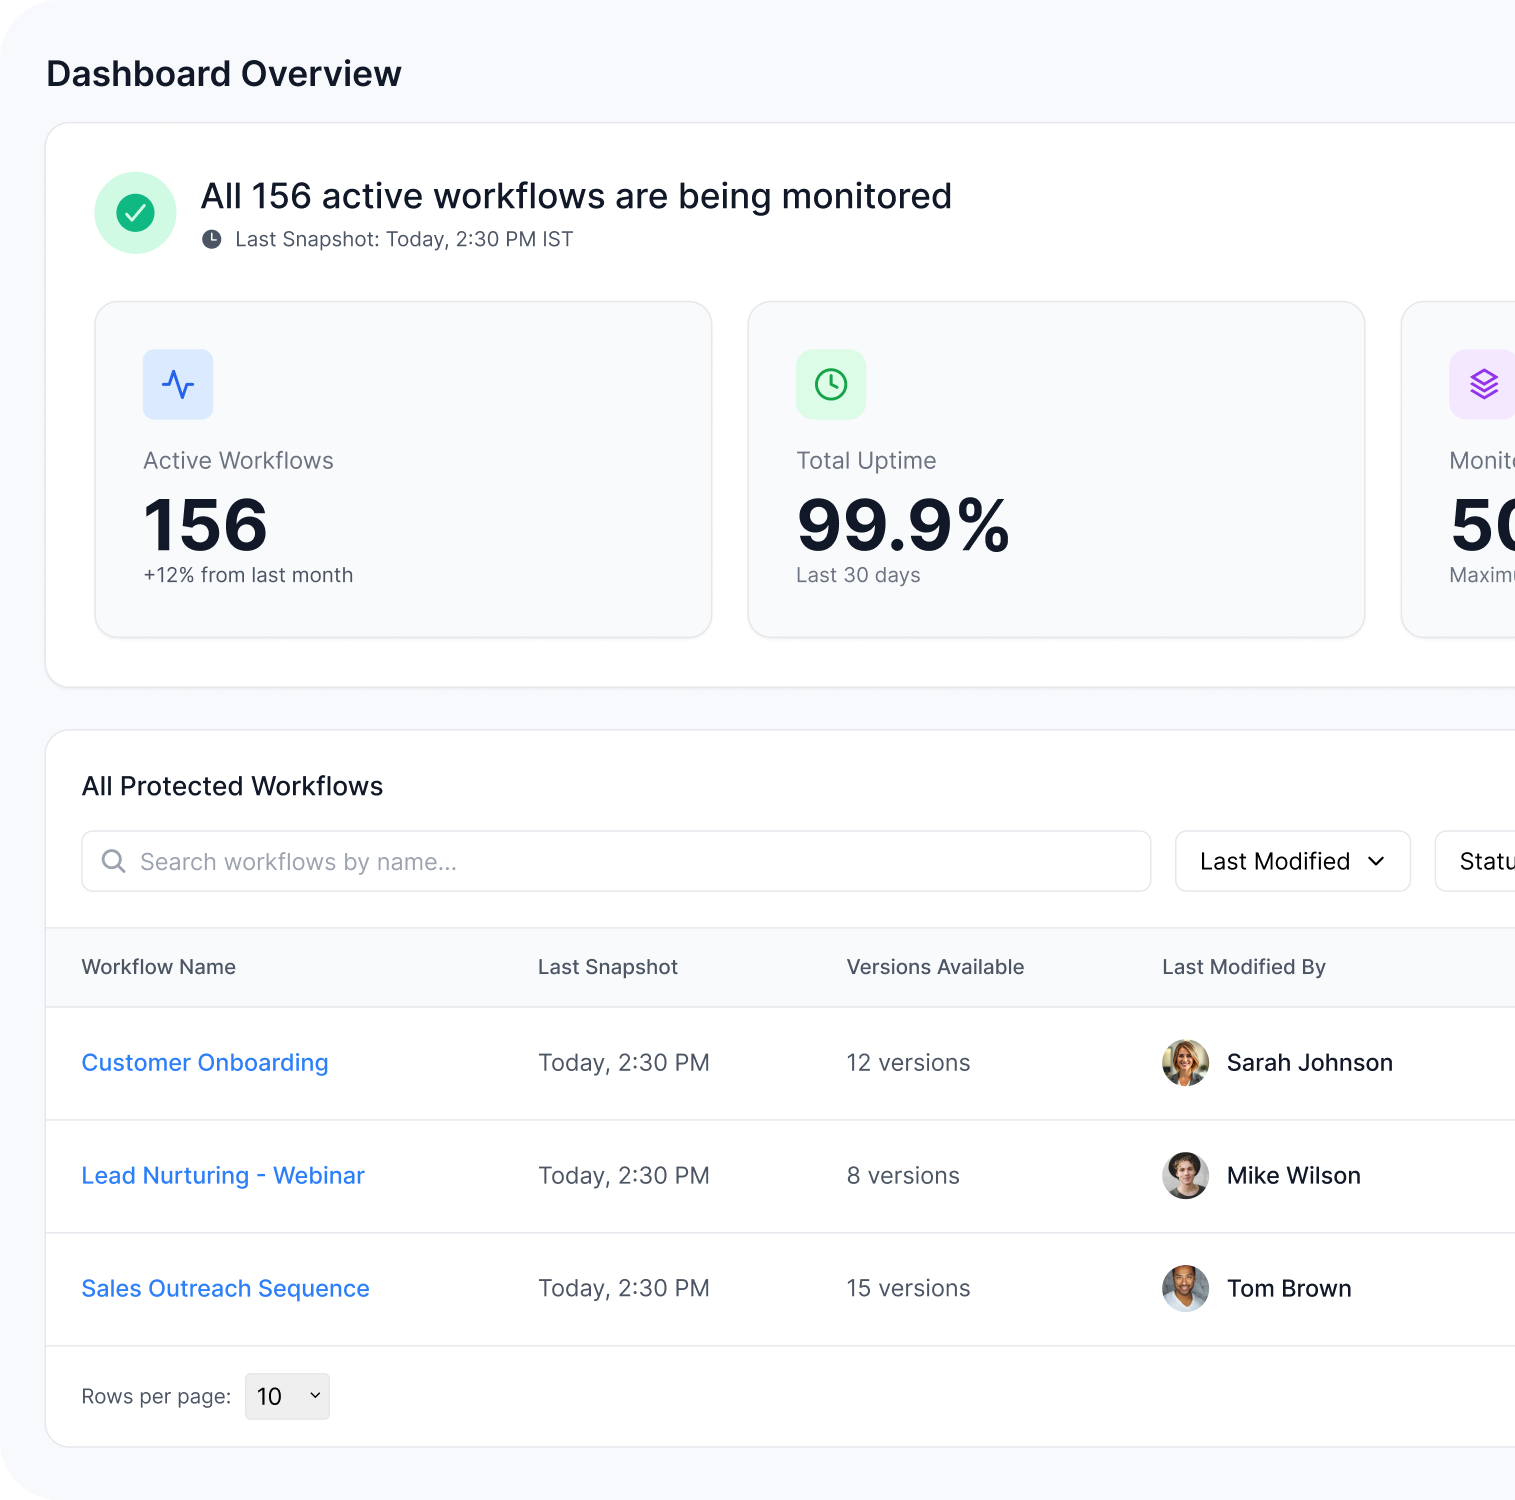Click the clock icon on the Total Uptime card

click(830, 384)
